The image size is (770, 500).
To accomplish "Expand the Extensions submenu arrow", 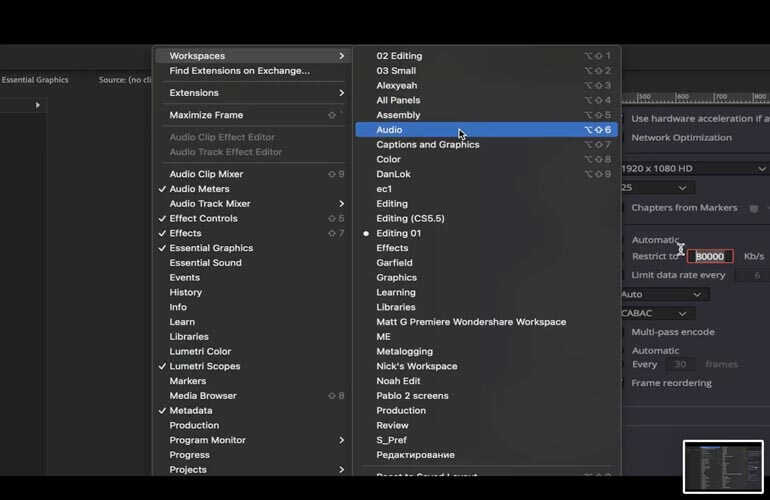I will 341,93.
